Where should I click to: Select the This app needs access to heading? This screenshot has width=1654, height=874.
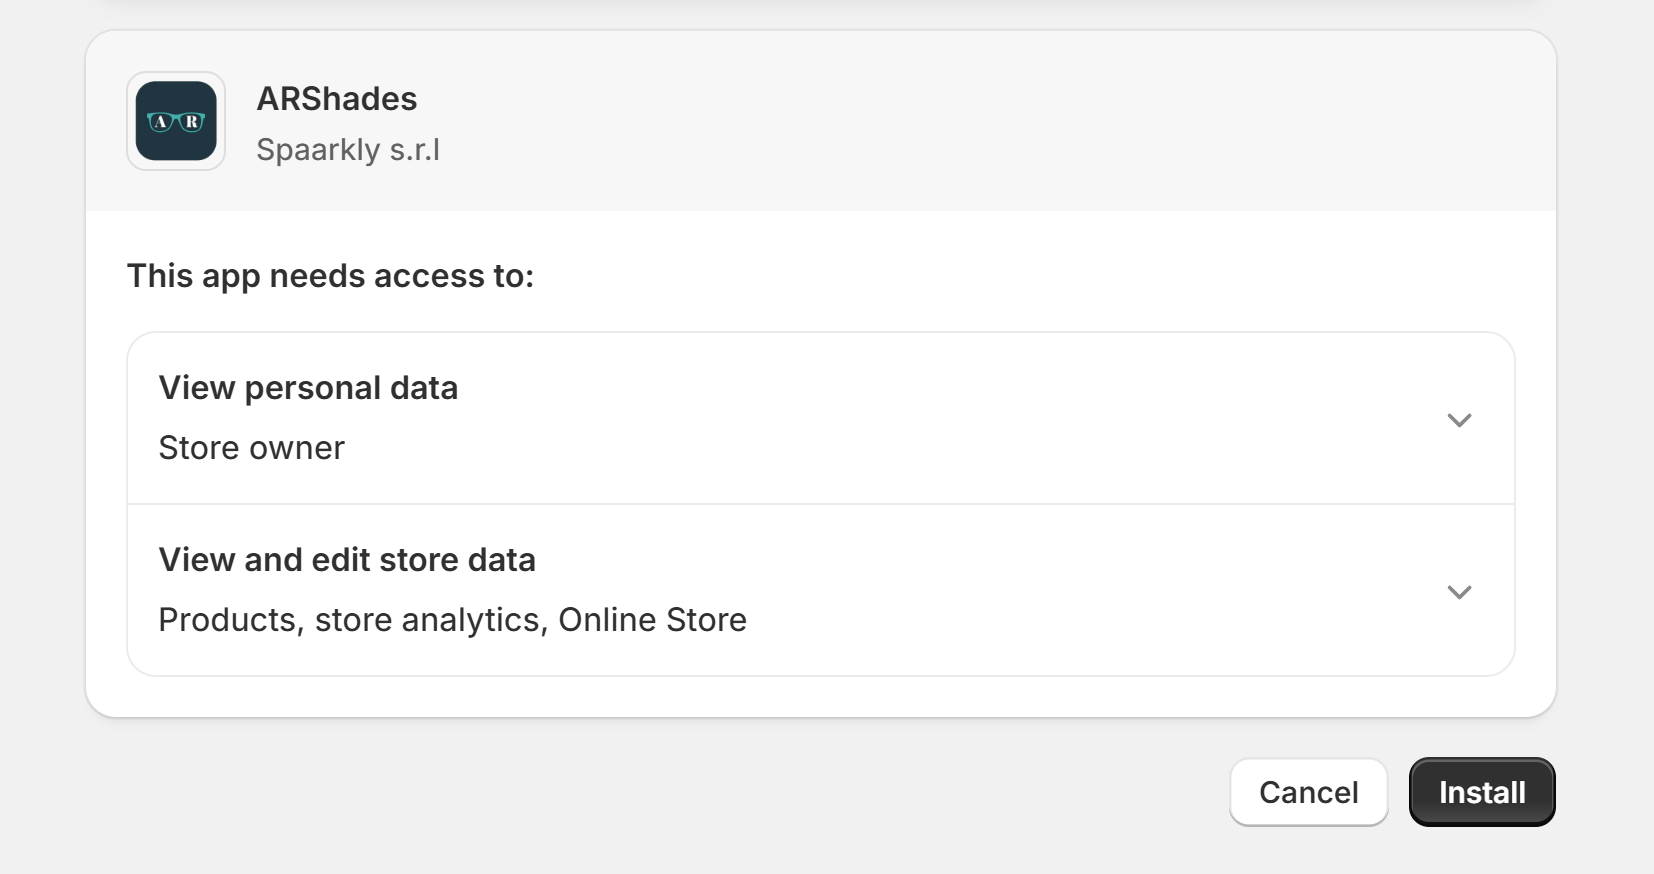[x=330, y=277]
